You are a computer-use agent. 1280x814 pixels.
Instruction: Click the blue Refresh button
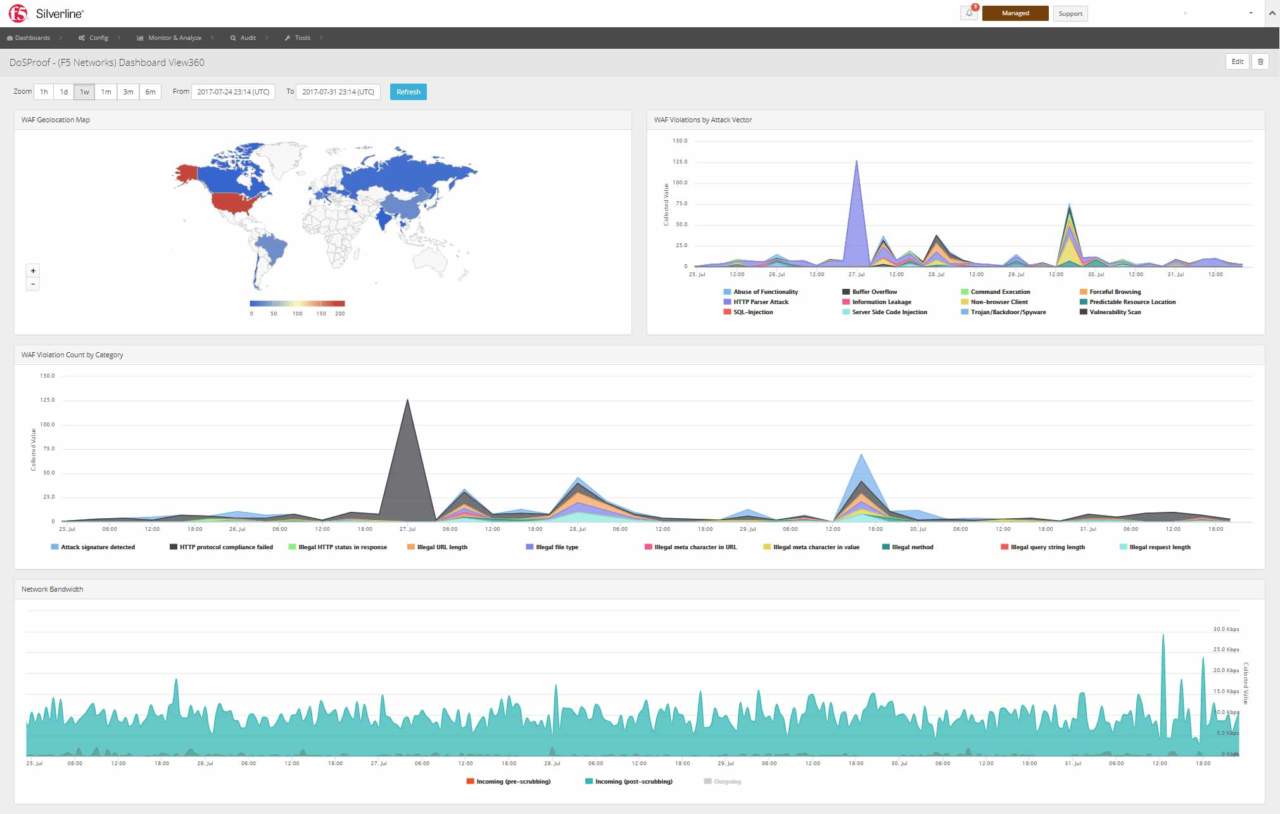click(408, 92)
